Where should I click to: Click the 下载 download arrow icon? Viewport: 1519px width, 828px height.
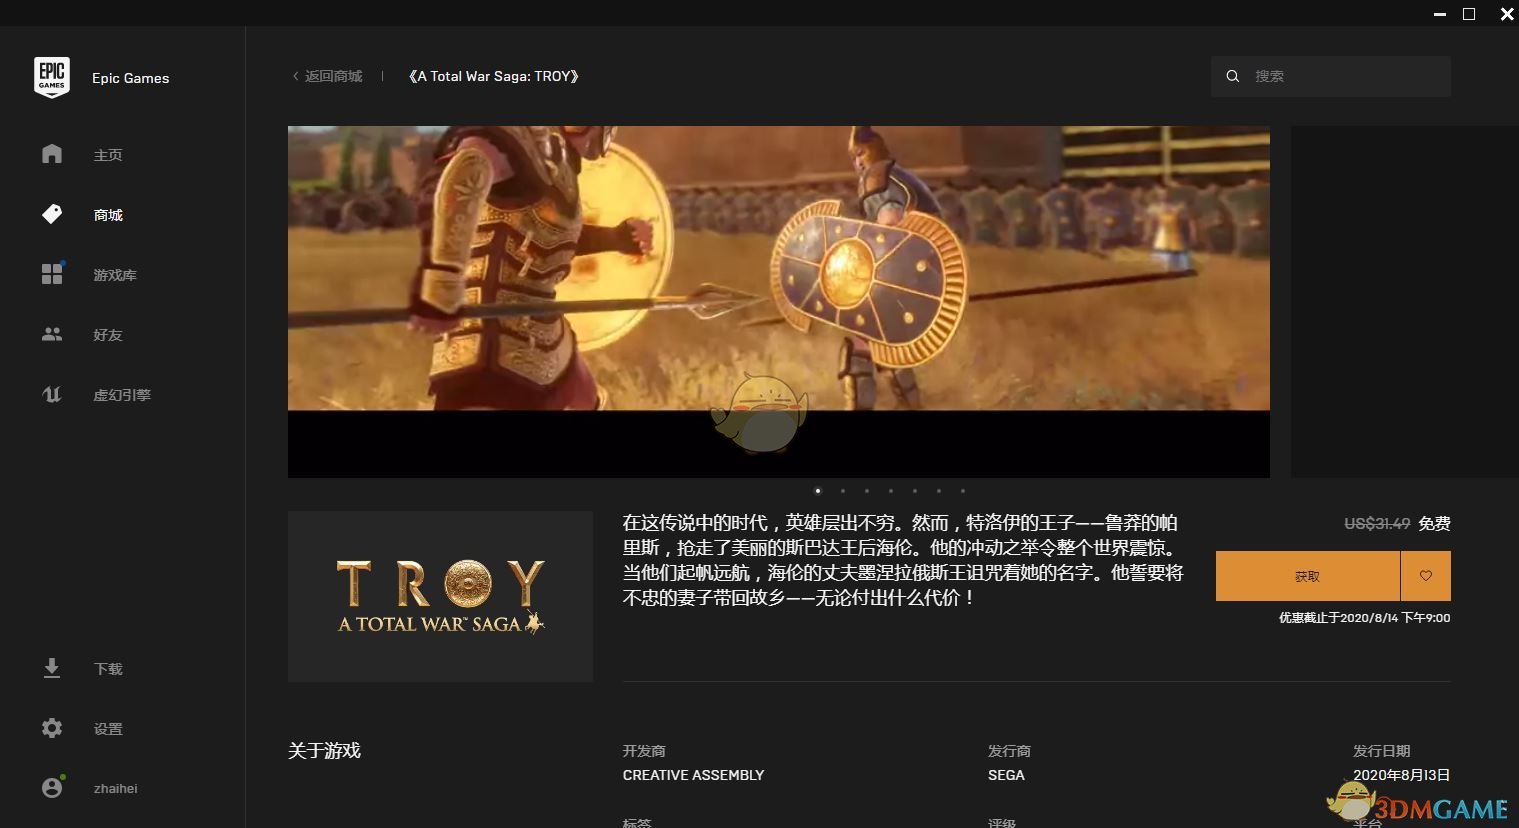(x=52, y=668)
